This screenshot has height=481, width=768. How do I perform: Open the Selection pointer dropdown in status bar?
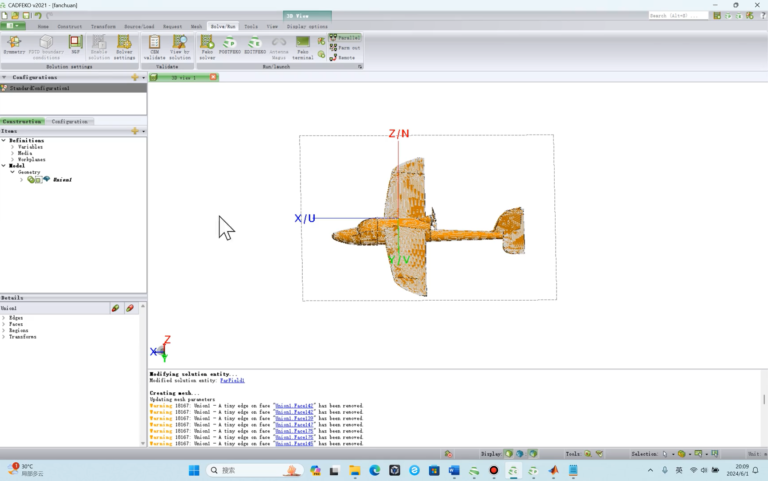point(673,455)
